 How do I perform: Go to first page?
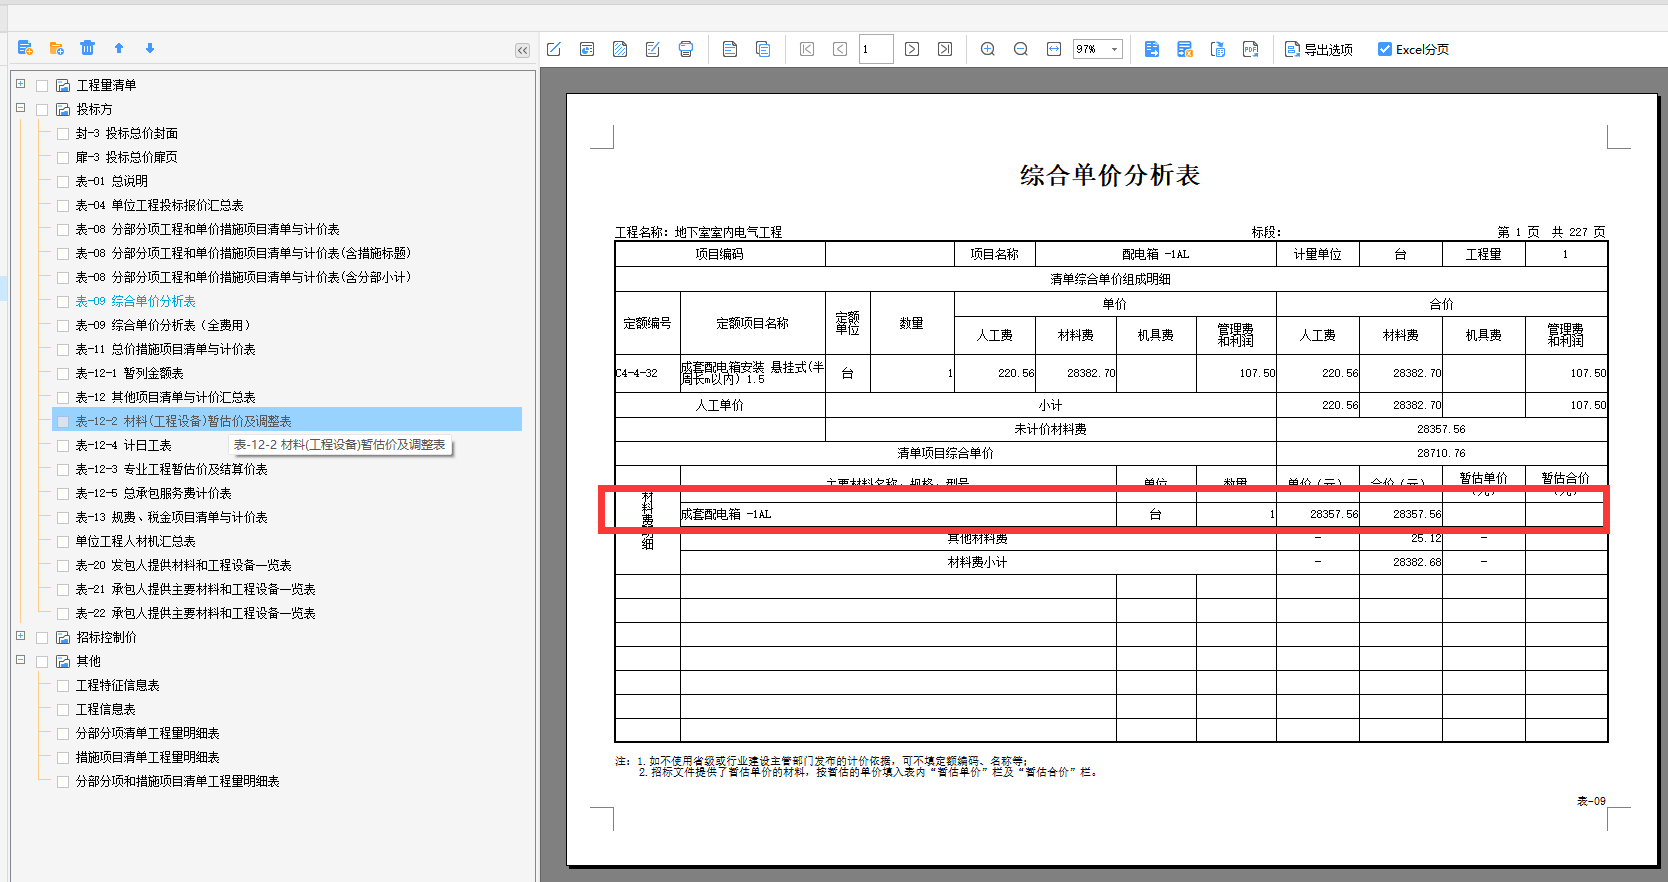807,49
